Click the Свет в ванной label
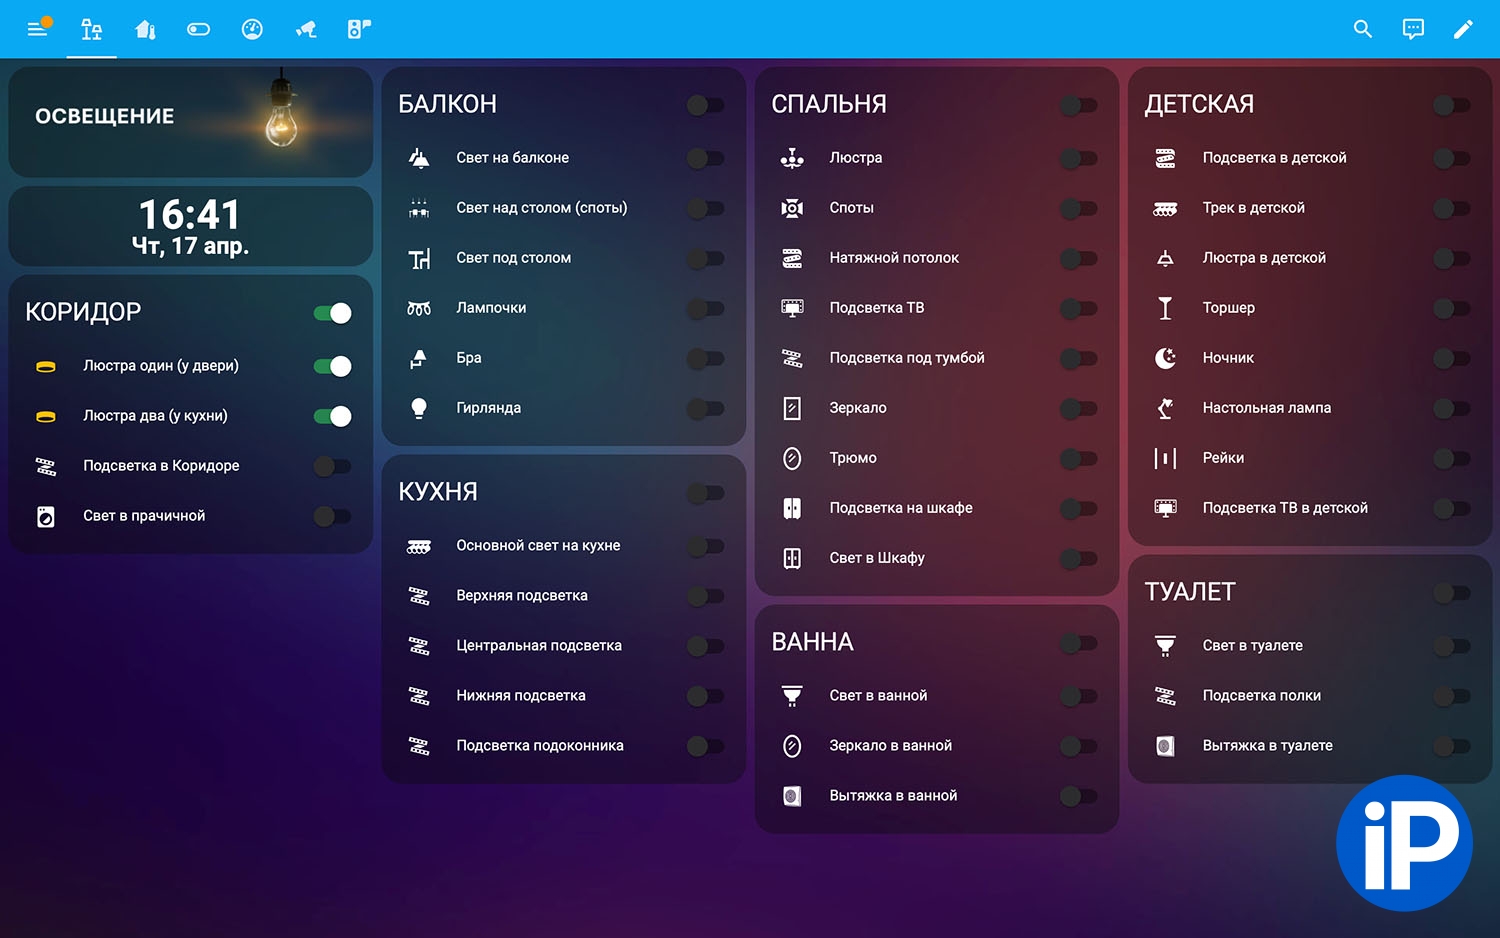Viewport: 1500px width, 938px height. [x=878, y=696]
